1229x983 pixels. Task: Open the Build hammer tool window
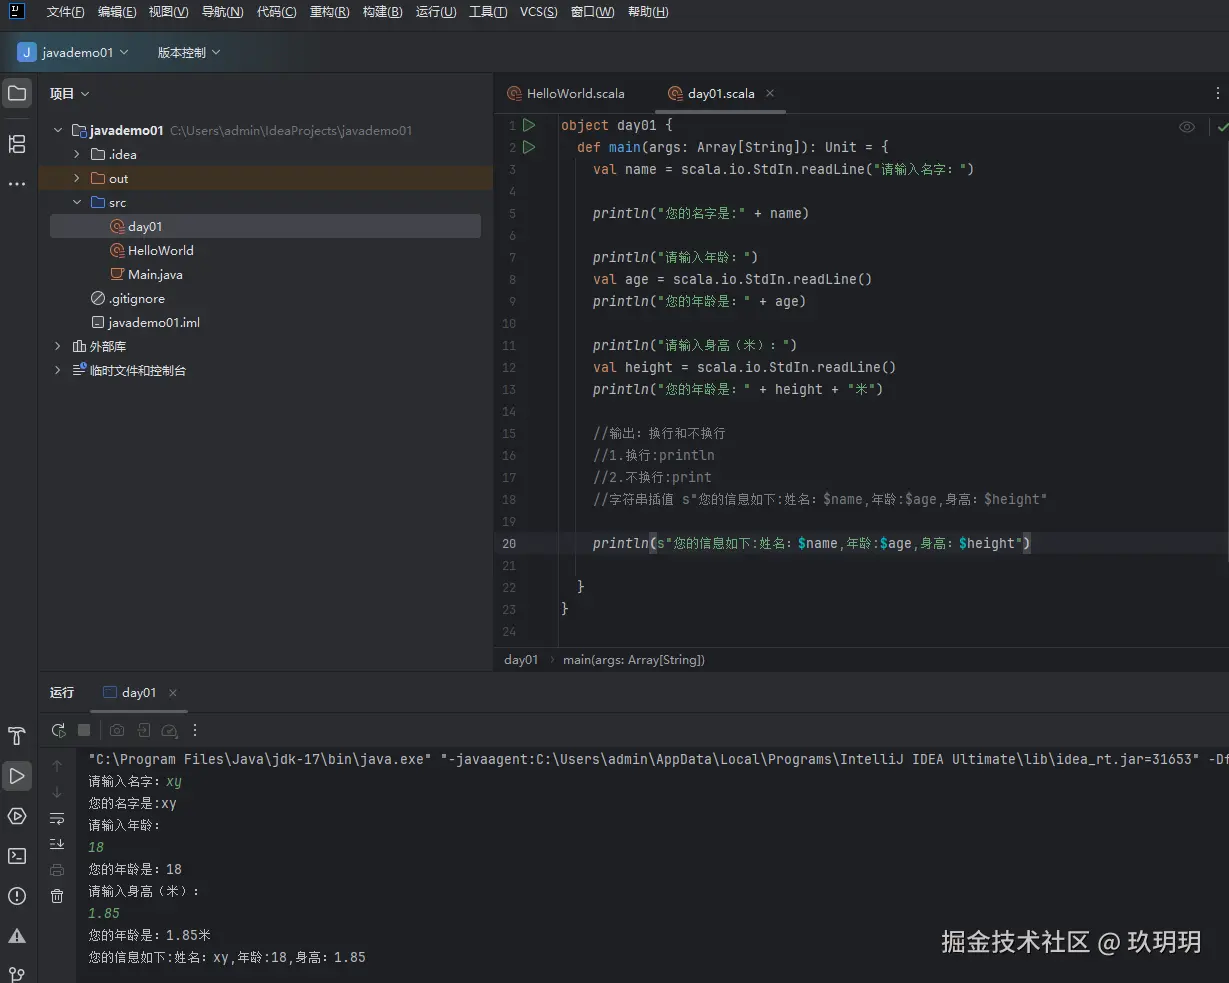(x=17, y=737)
